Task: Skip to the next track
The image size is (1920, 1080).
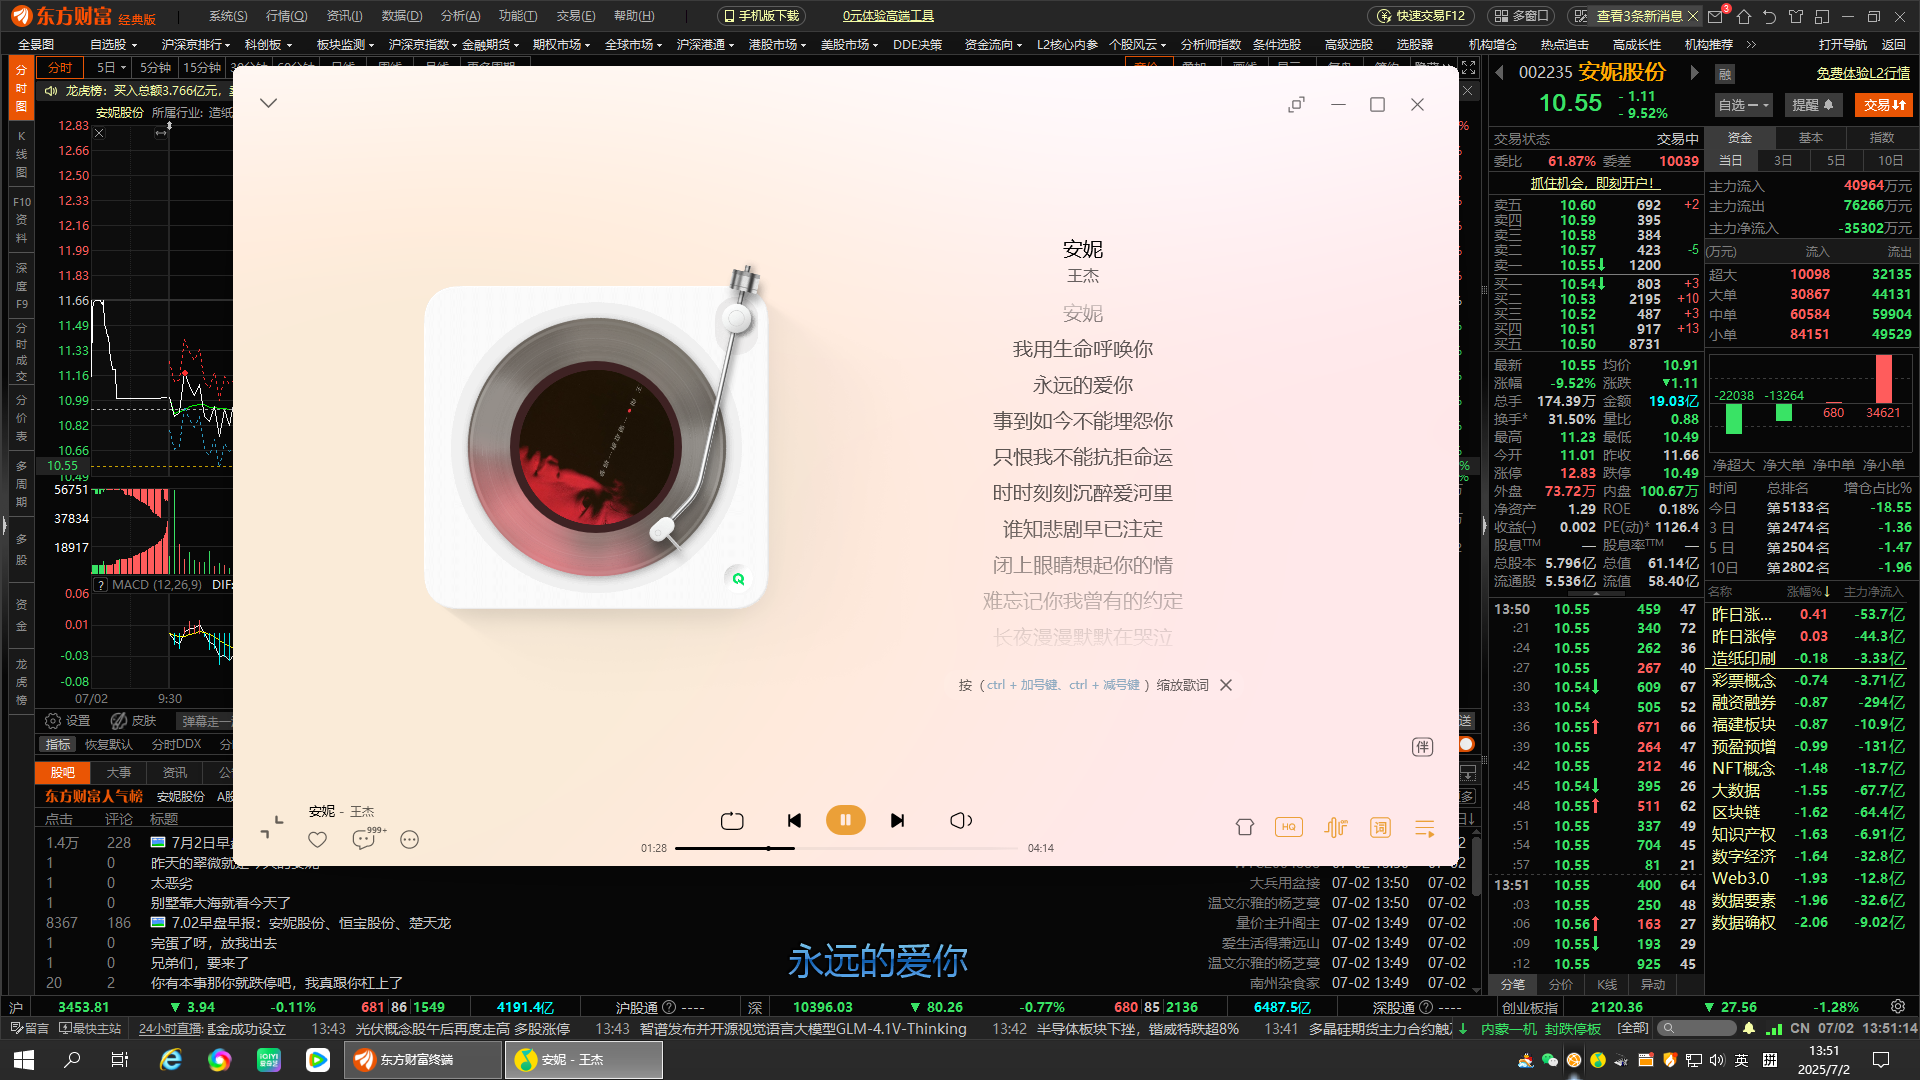Action: (897, 820)
